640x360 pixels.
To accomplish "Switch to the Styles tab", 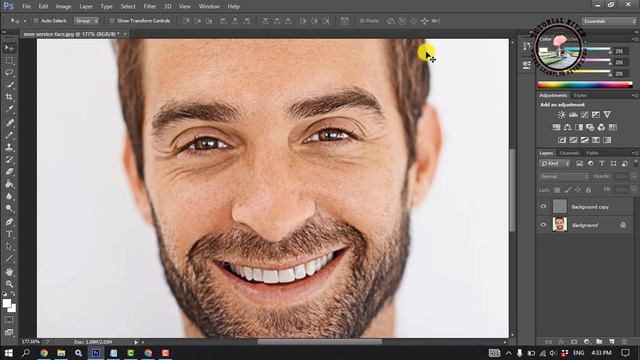I will 580,96.
